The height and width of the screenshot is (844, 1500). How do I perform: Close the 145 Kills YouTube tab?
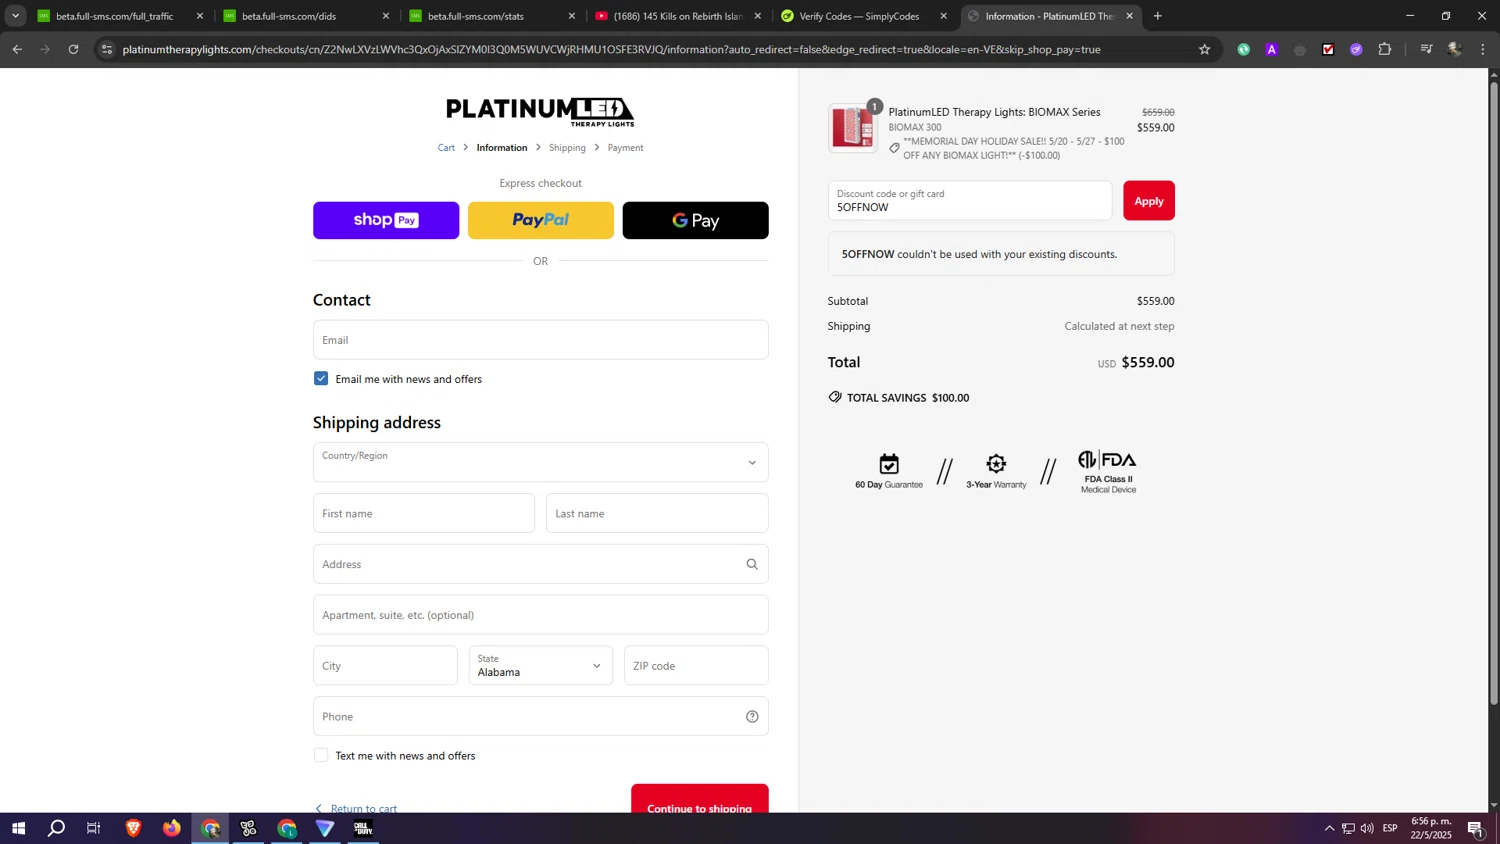[757, 16]
